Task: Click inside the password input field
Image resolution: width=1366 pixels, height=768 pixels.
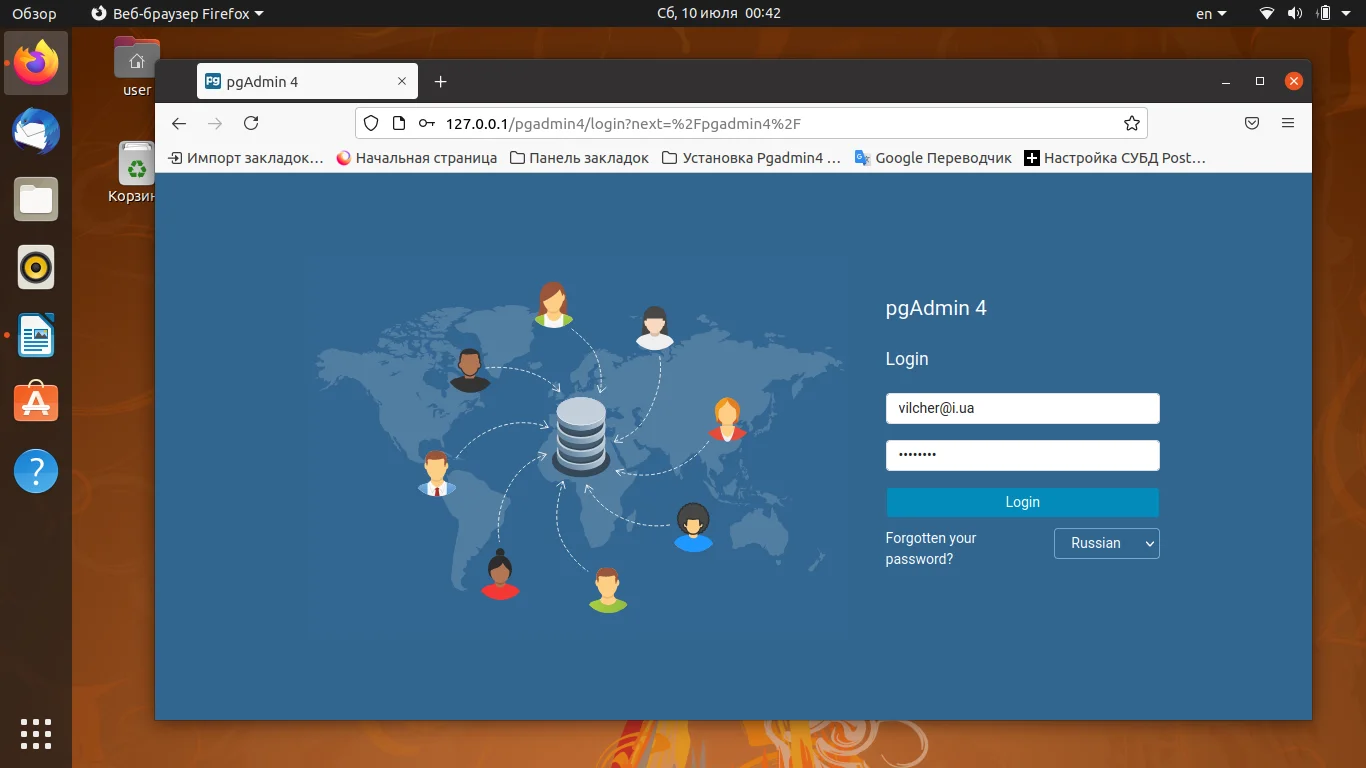Action: click(1022, 455)
